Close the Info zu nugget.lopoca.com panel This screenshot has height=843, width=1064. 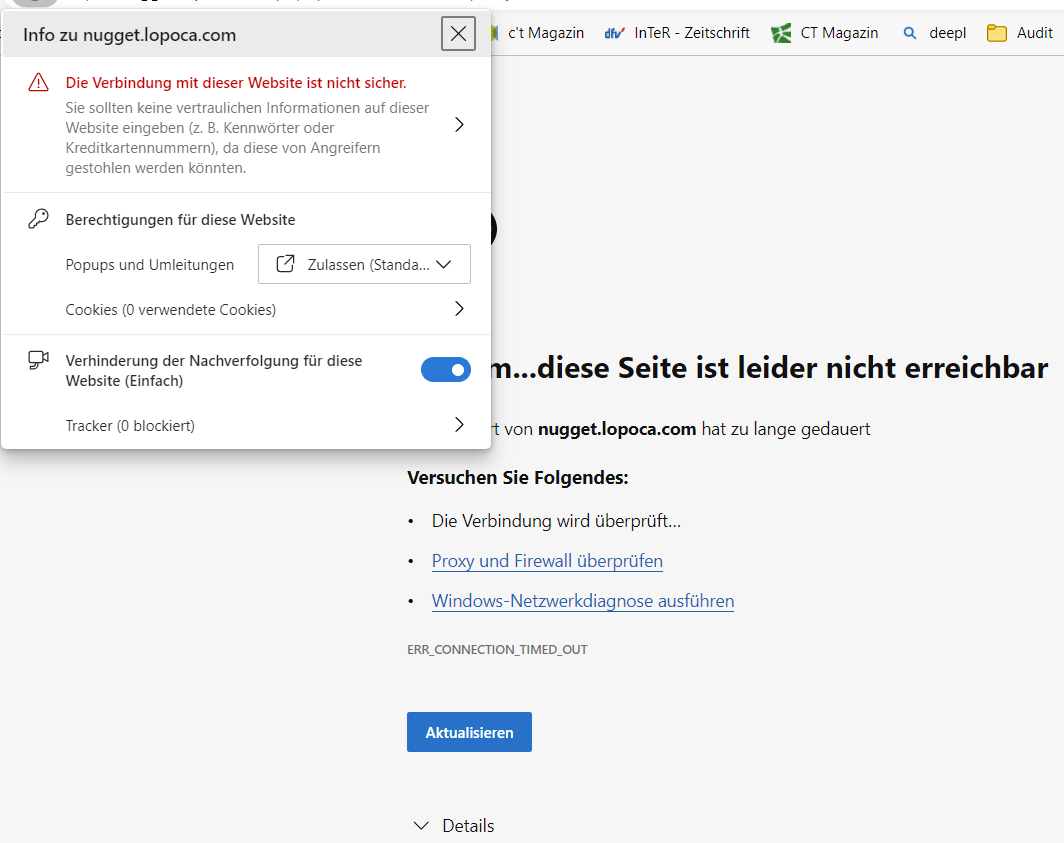458,33
